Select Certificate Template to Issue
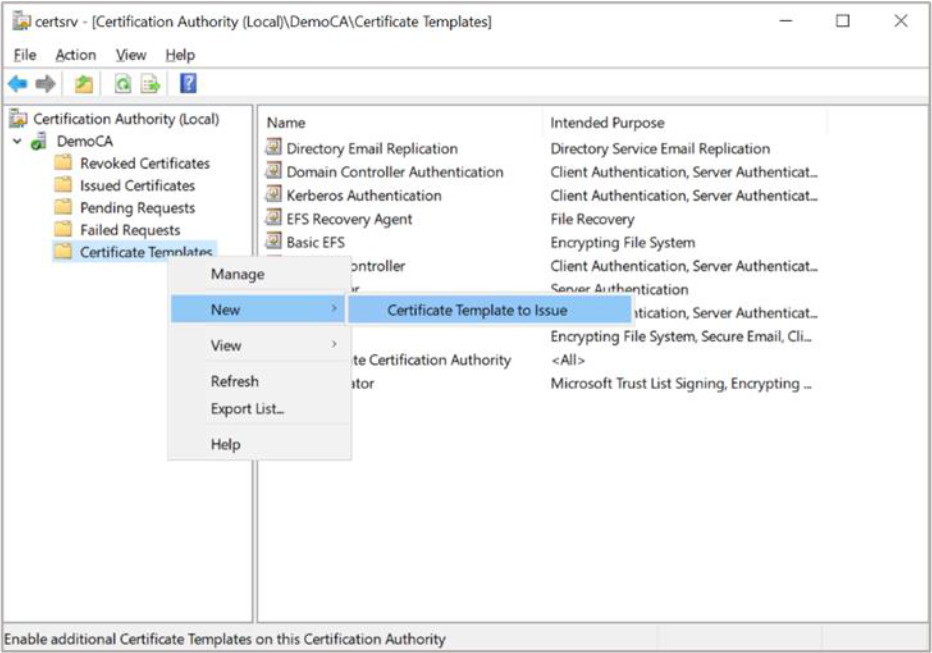 (x=477, y=310)
